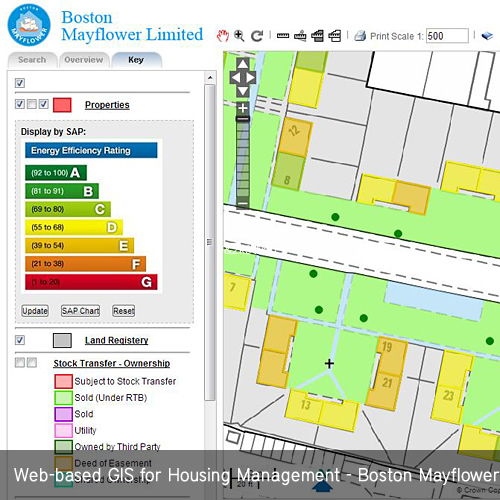Pan the map down with the arrow

pyautogui.click(x=243, y=91)
